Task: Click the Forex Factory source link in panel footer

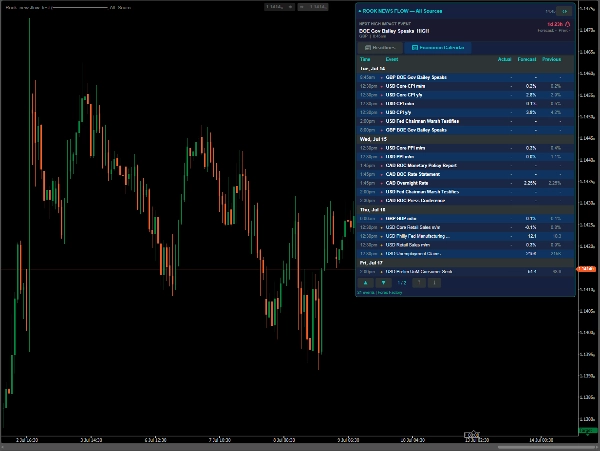Action: click(x=390, y=293)
